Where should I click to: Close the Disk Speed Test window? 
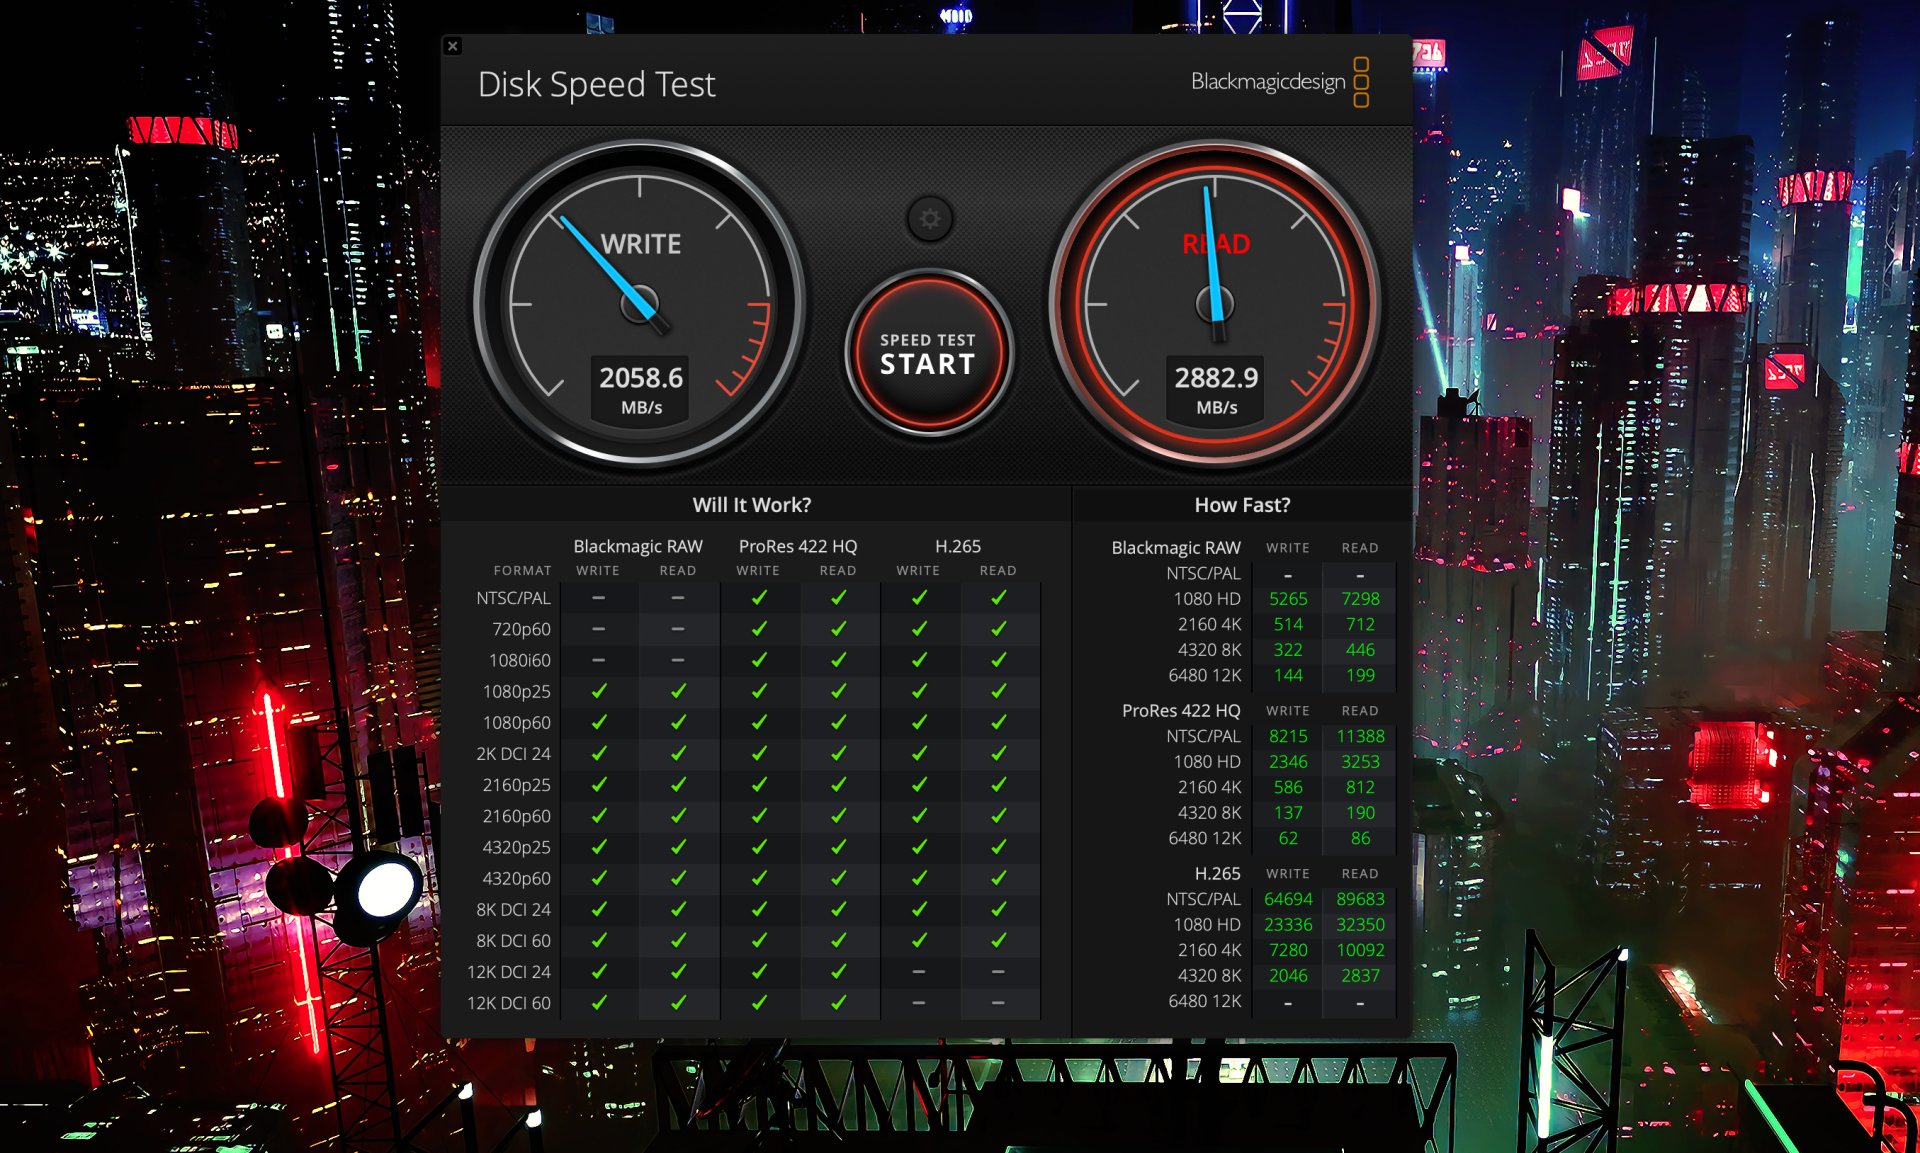453,46
